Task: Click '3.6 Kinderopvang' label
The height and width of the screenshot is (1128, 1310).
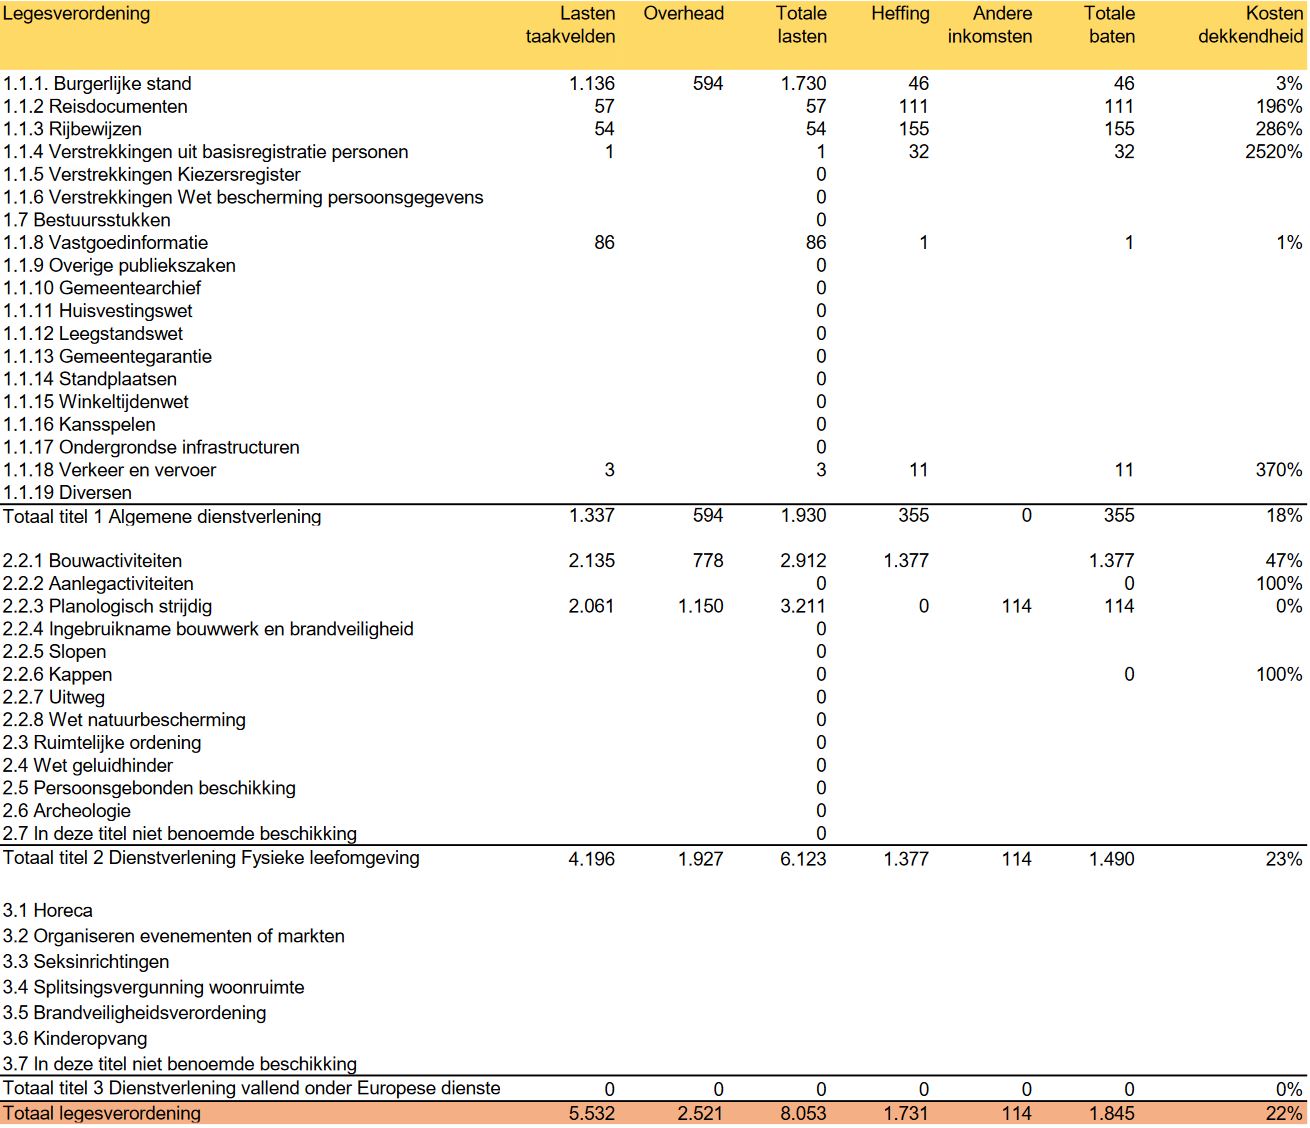Action: (75, 1039)
